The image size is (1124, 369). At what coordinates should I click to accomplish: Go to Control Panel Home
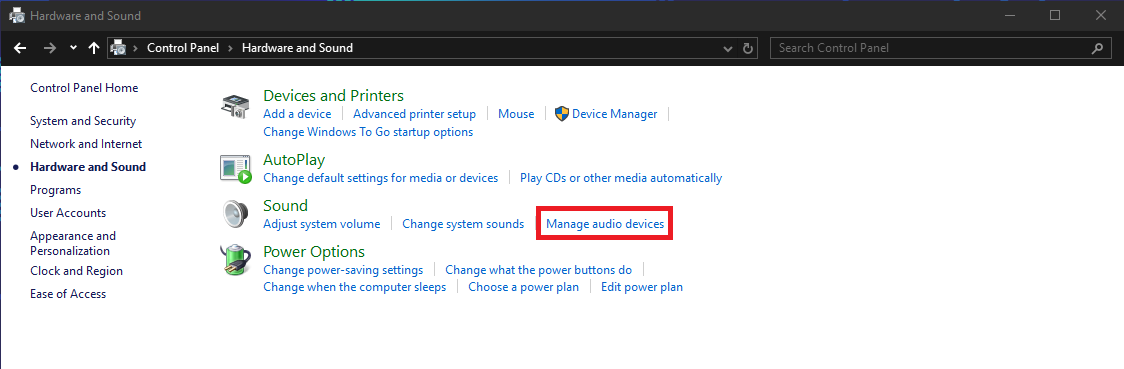(84, 88)
